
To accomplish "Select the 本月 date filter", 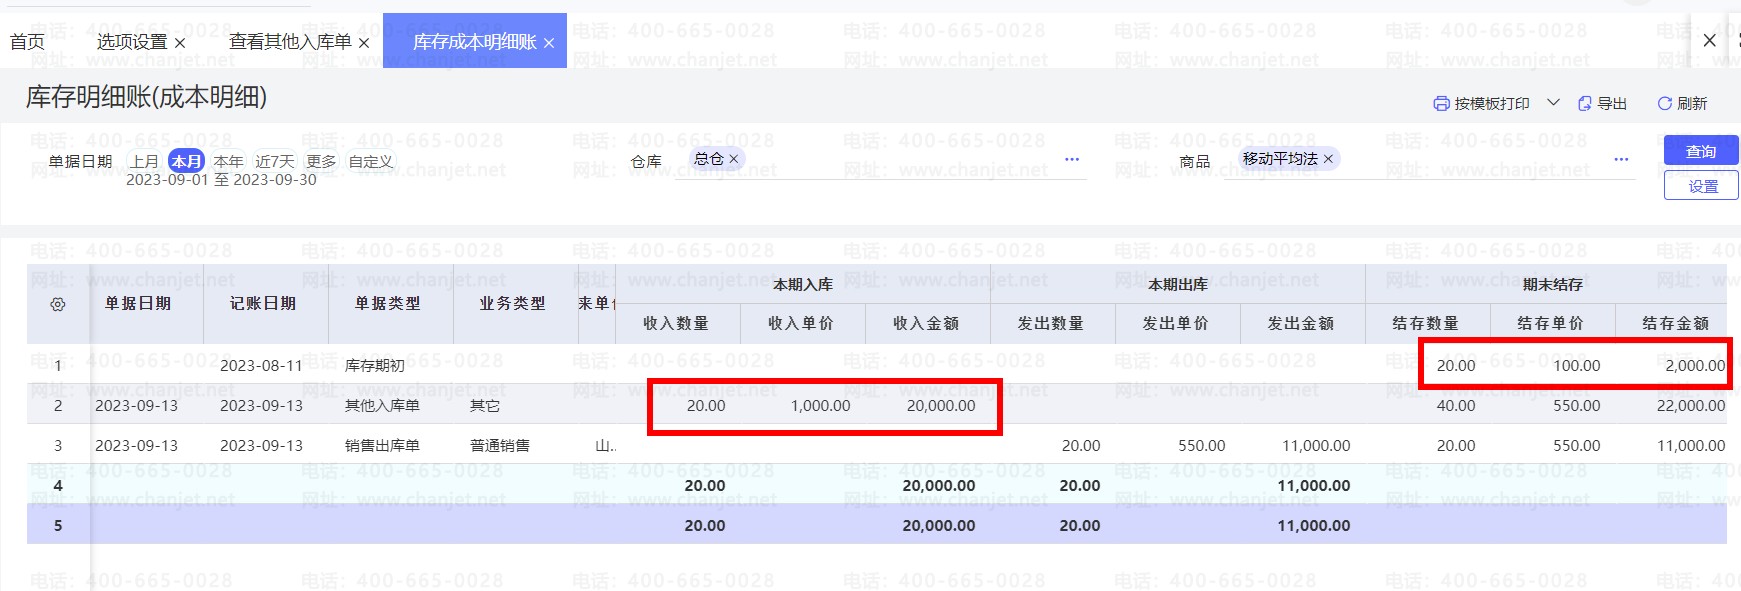I will click(186, 161).
